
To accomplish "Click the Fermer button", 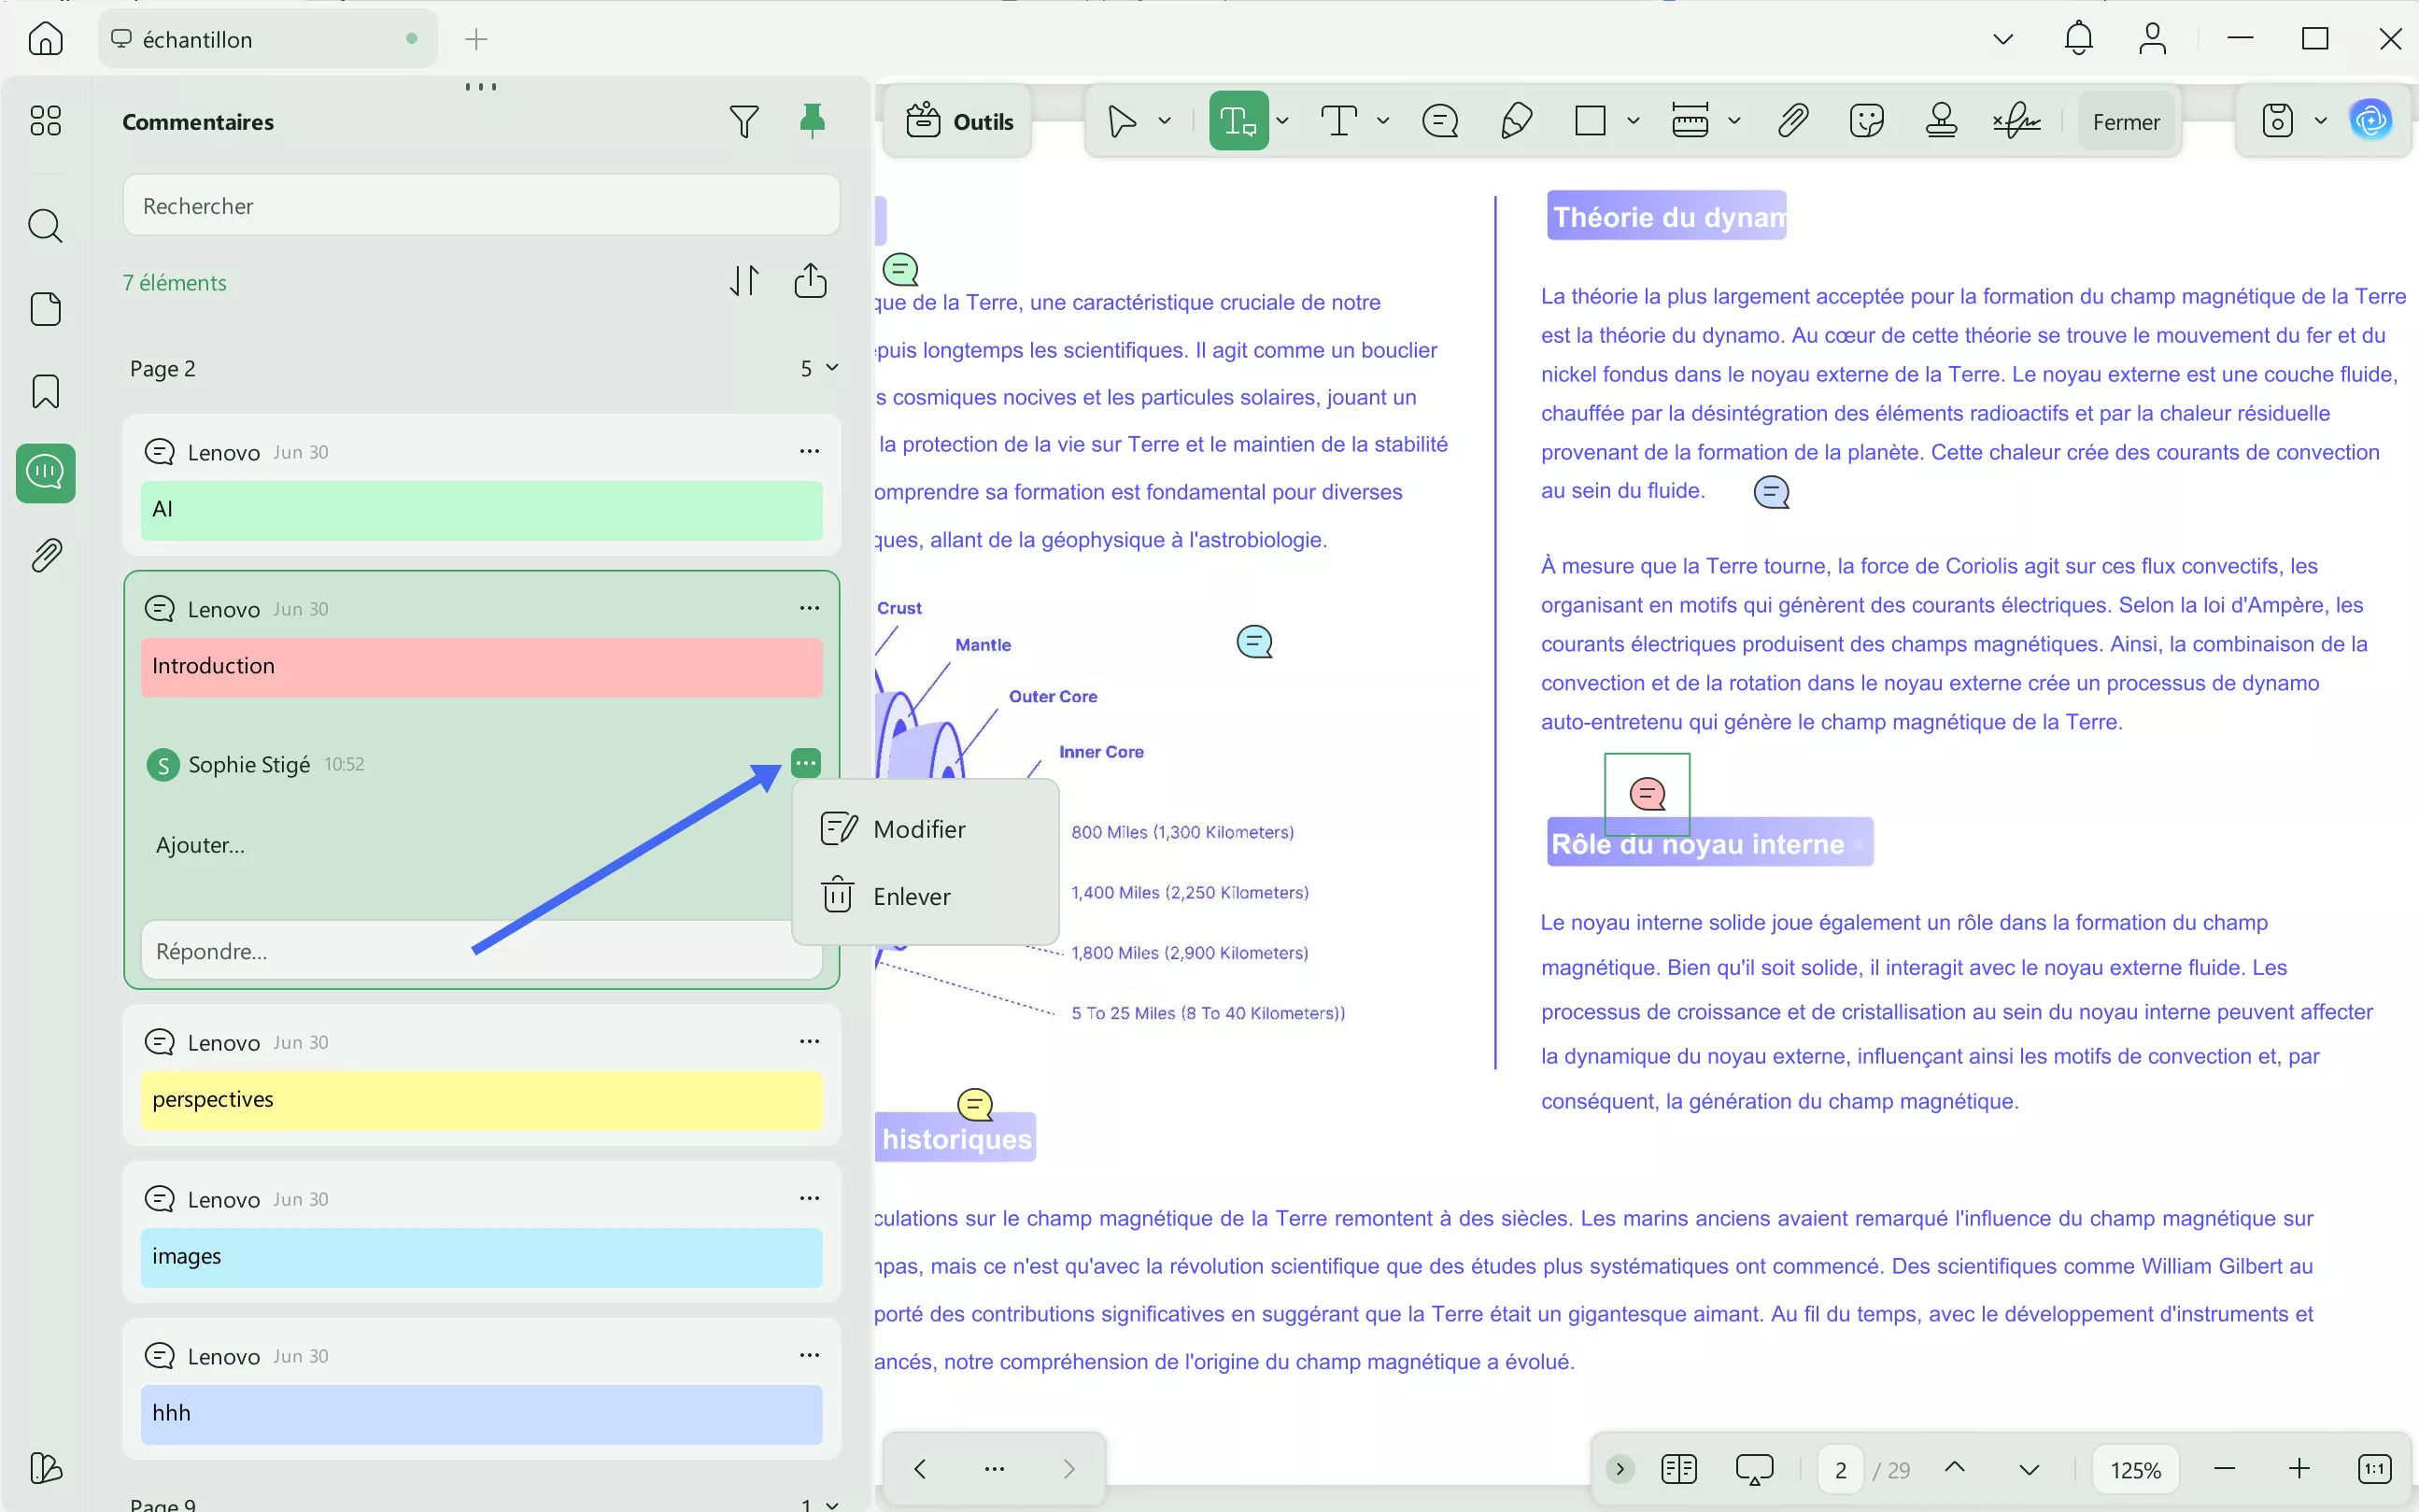I will pos(2126,122).
